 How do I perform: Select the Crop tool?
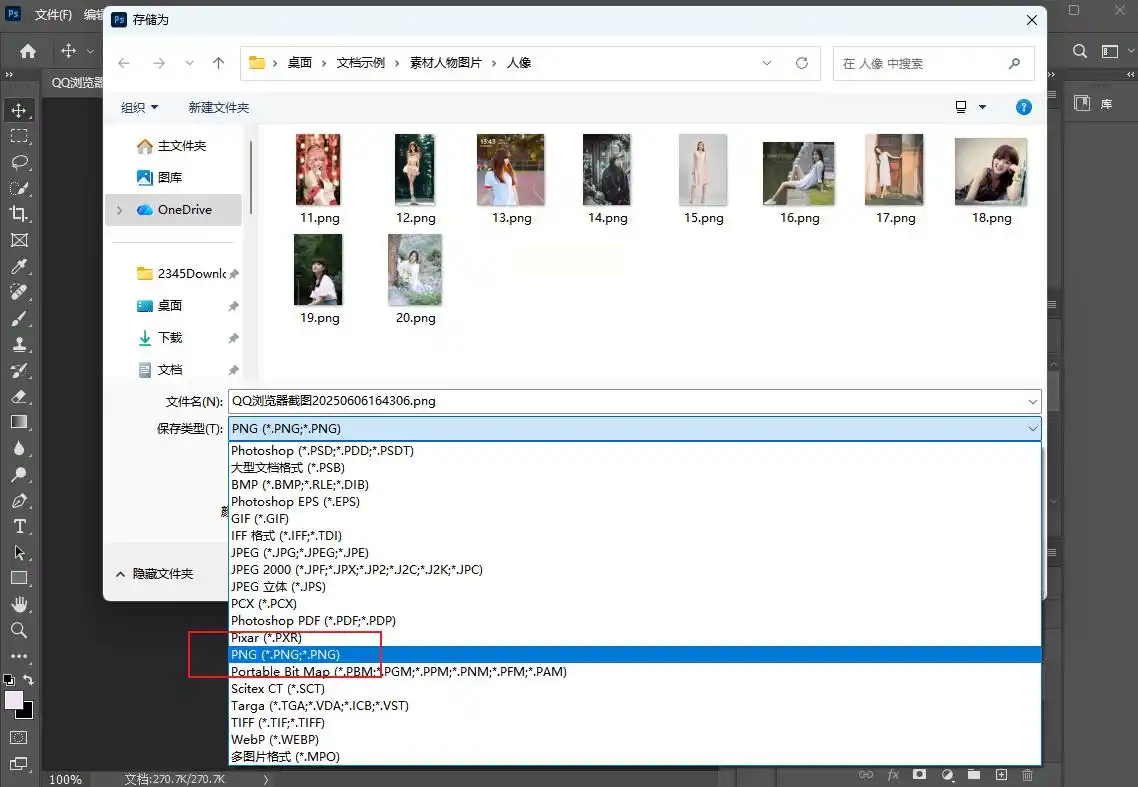[x=20, y=214]
